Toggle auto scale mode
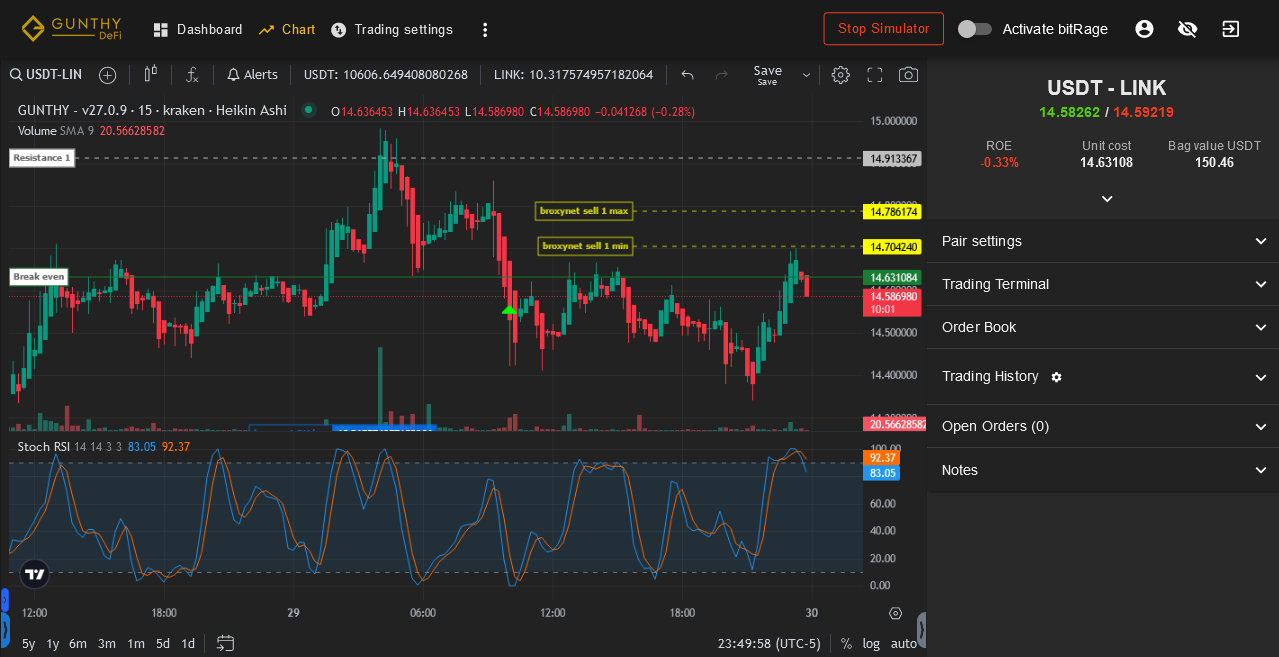1279x657 pixels. [x=903, y=643]
